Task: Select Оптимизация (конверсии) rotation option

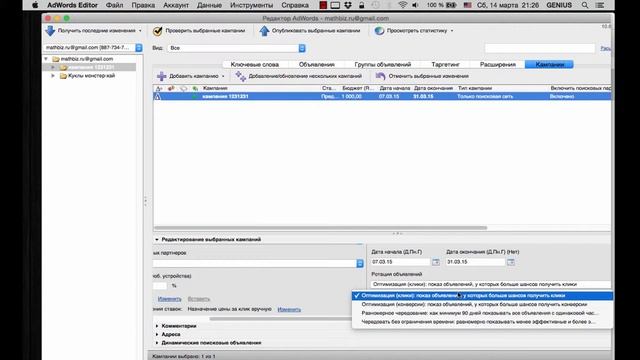Action: click(x=482, y=304)
